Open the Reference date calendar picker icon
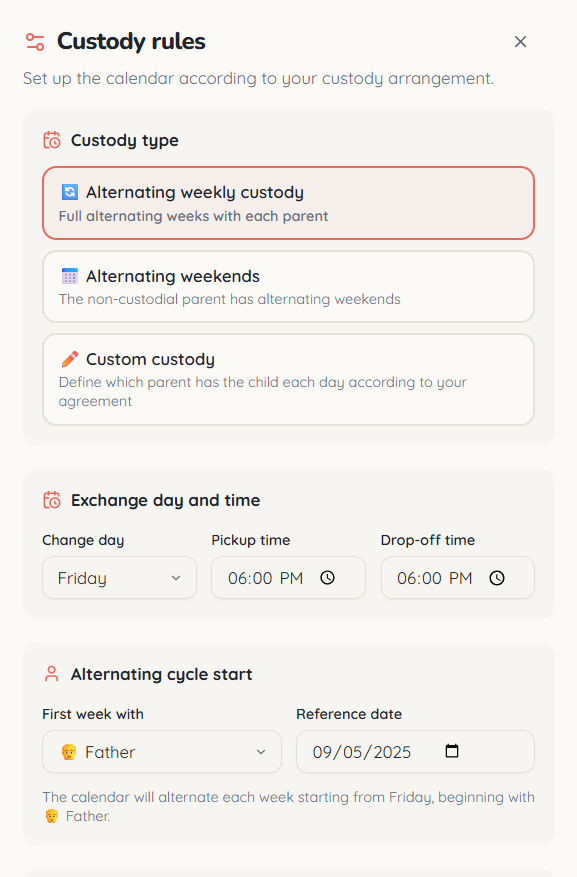This screenshot has height=877, width=577. (x=452, y=751)
